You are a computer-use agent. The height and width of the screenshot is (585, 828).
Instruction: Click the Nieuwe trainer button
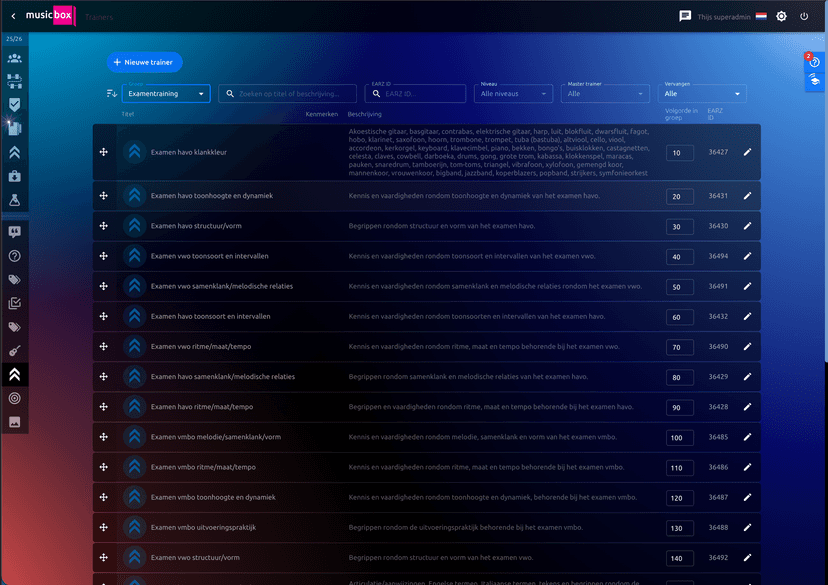tap(145, 62)
